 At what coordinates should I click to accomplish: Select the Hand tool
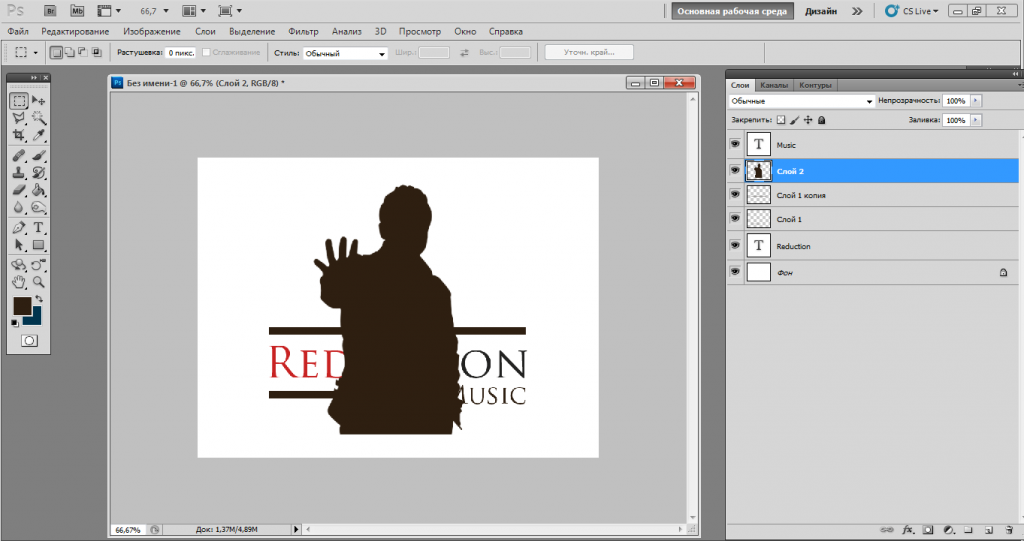pyautogui.click(x=19, y=282)
